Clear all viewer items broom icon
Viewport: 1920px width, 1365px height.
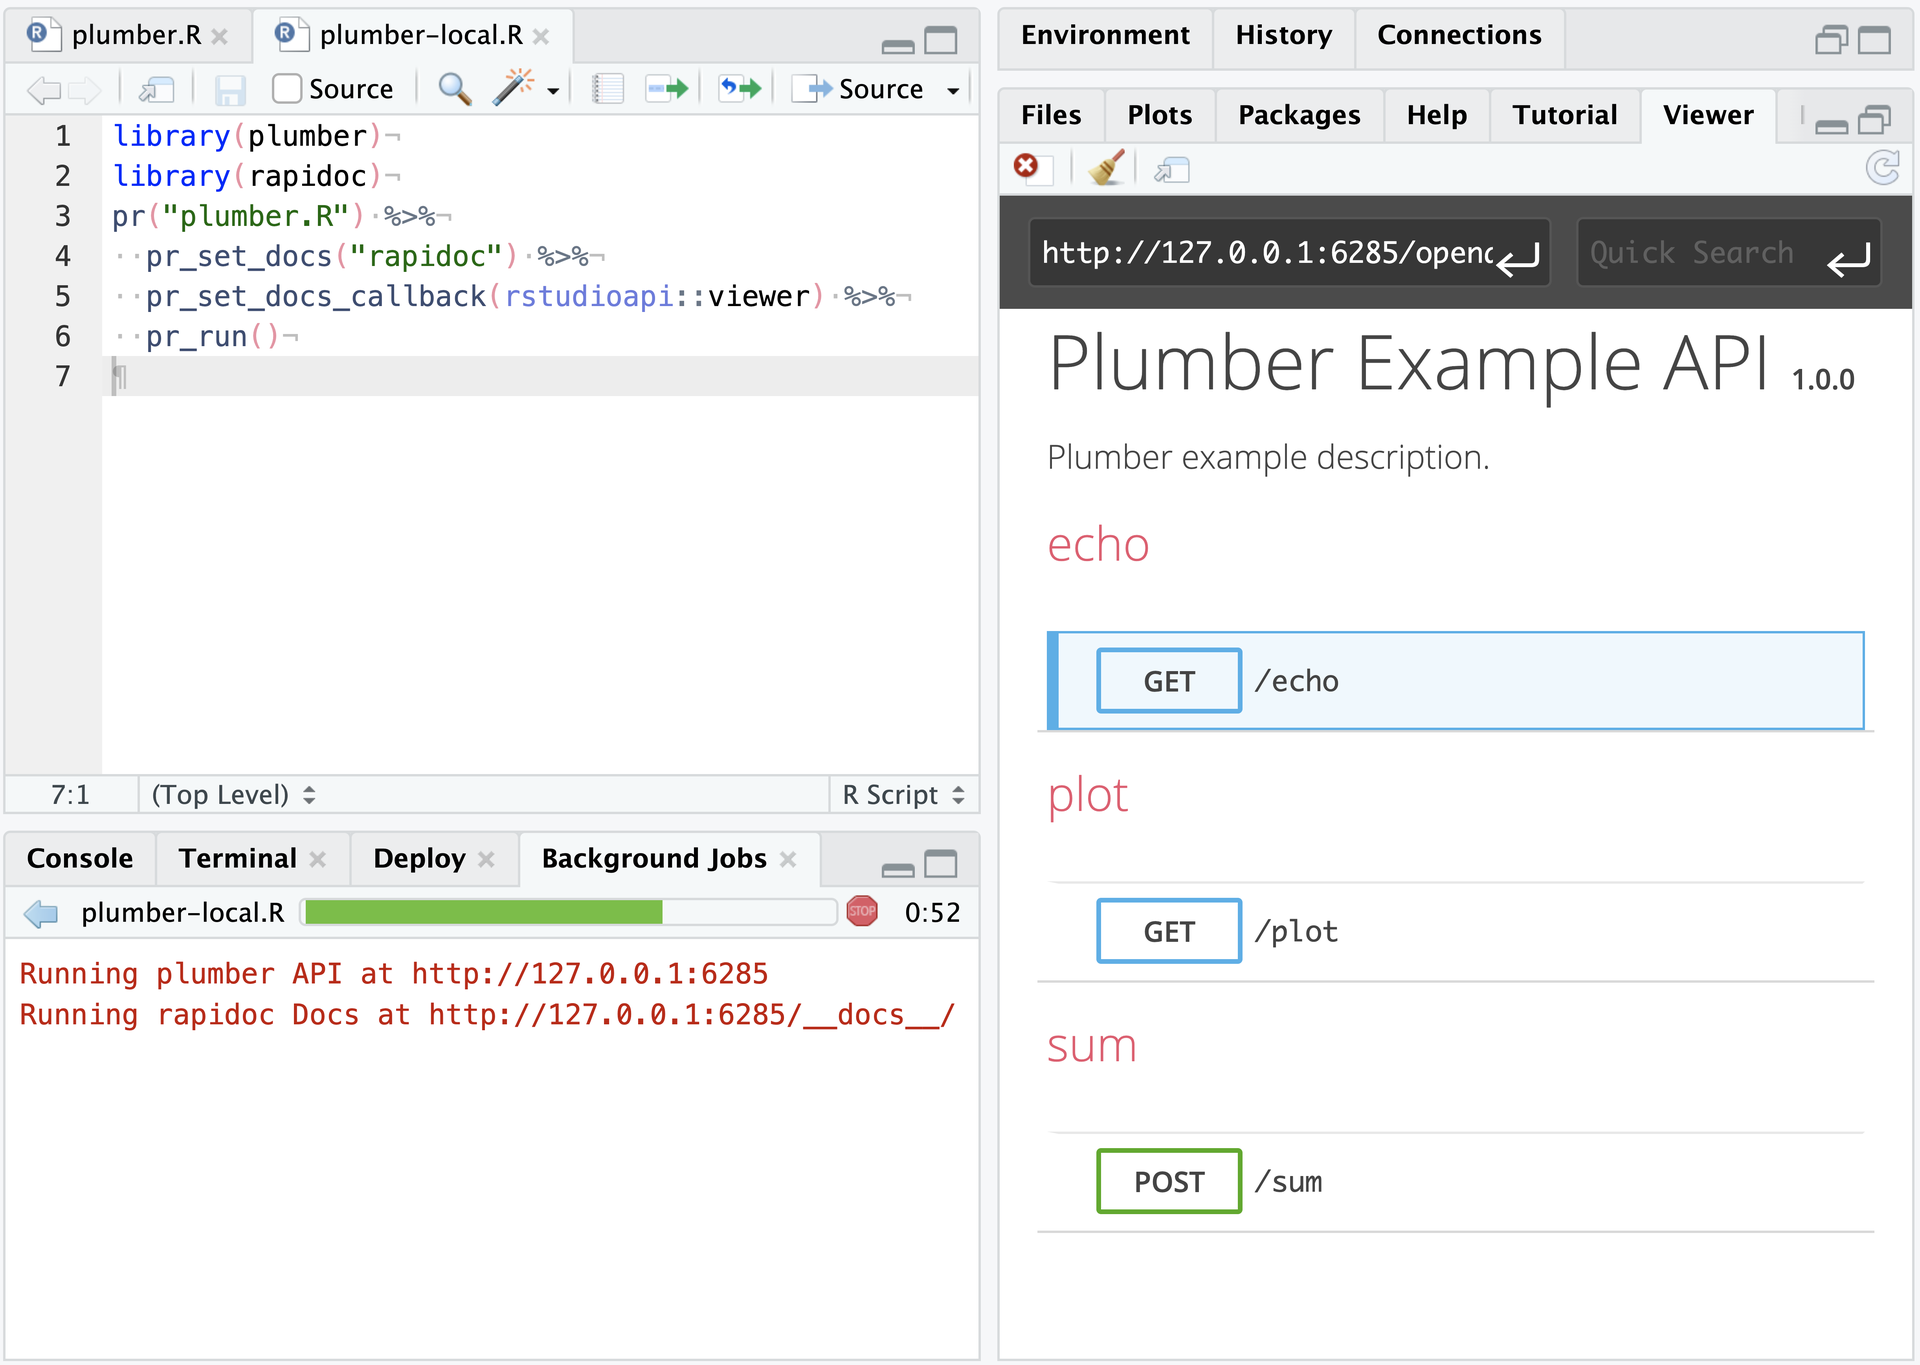[x=1106, y=168]
